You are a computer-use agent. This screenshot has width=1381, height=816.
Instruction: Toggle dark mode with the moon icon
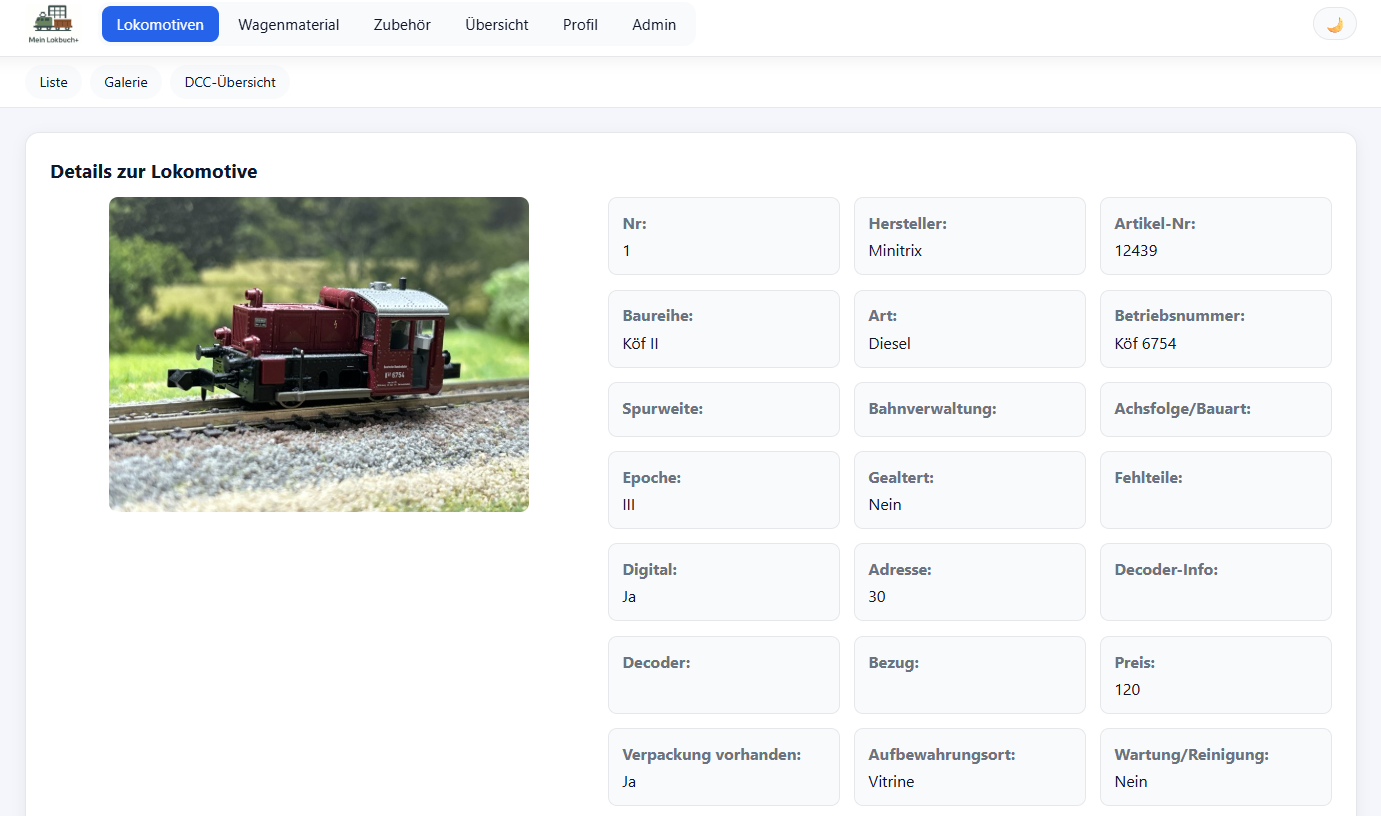click(x=1334, y=24)
